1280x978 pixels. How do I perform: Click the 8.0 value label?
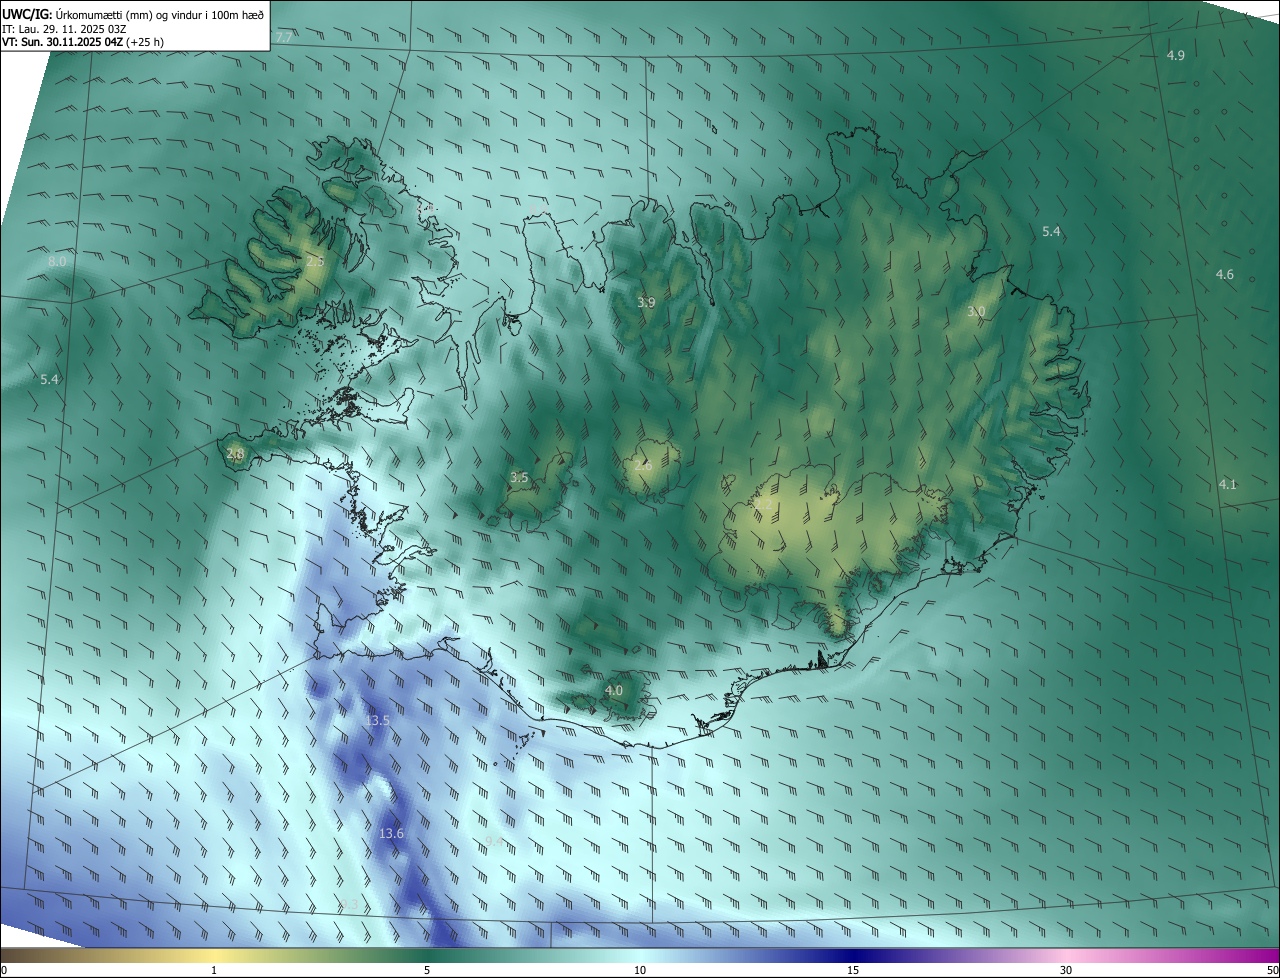(57, 261)
